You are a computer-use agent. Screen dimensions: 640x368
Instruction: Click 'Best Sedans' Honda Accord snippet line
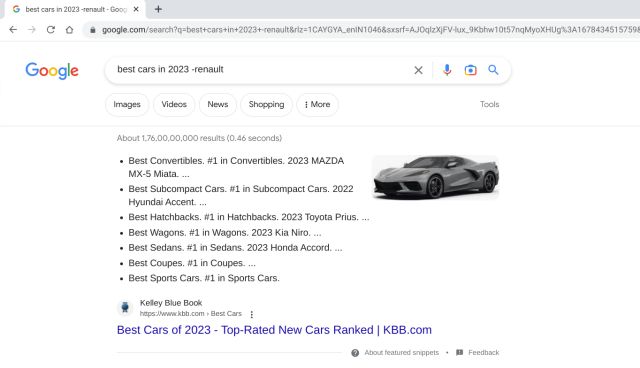coord(235,248)
